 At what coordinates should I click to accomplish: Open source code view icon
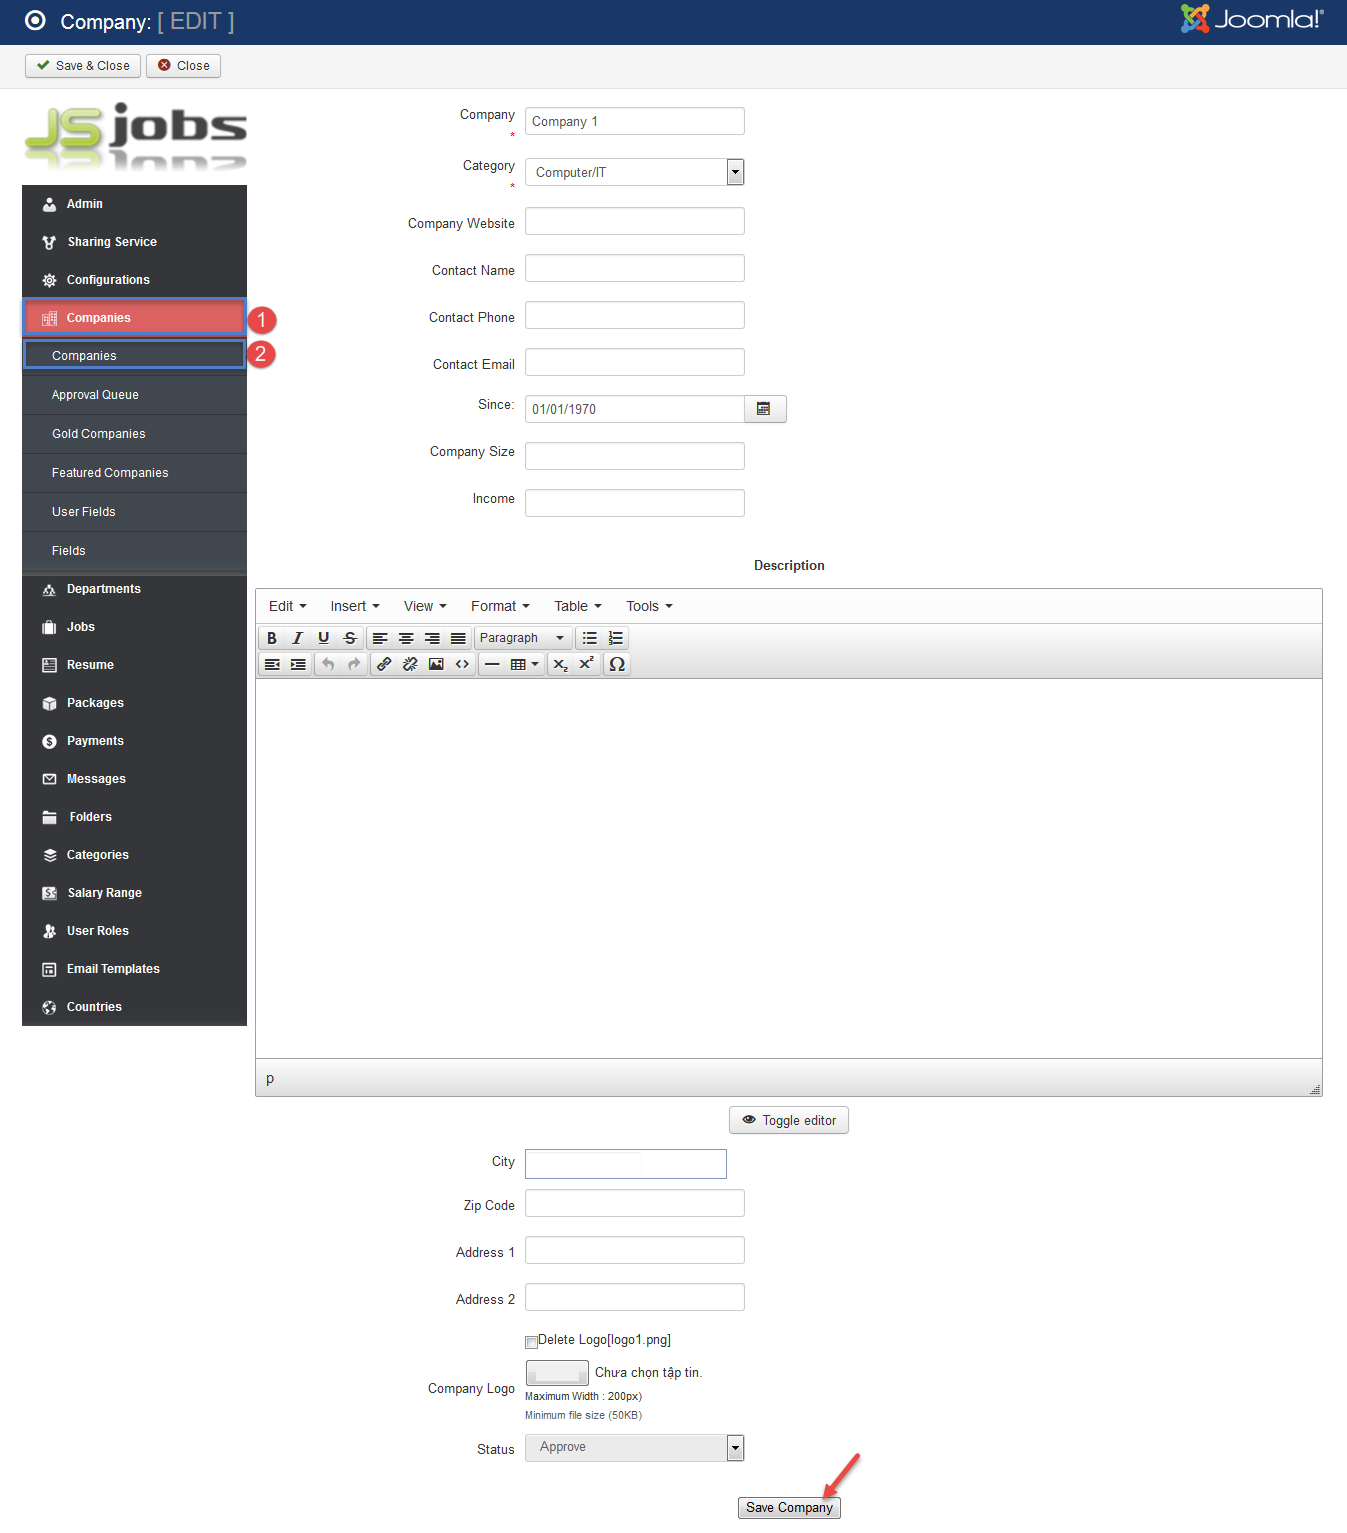point(462,664)
